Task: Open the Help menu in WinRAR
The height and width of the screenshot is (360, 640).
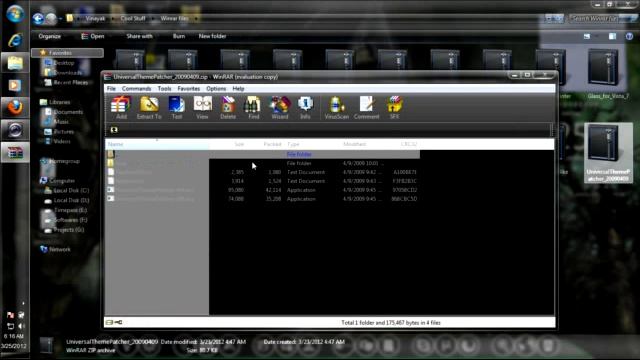Action: [x=238, y=89]
